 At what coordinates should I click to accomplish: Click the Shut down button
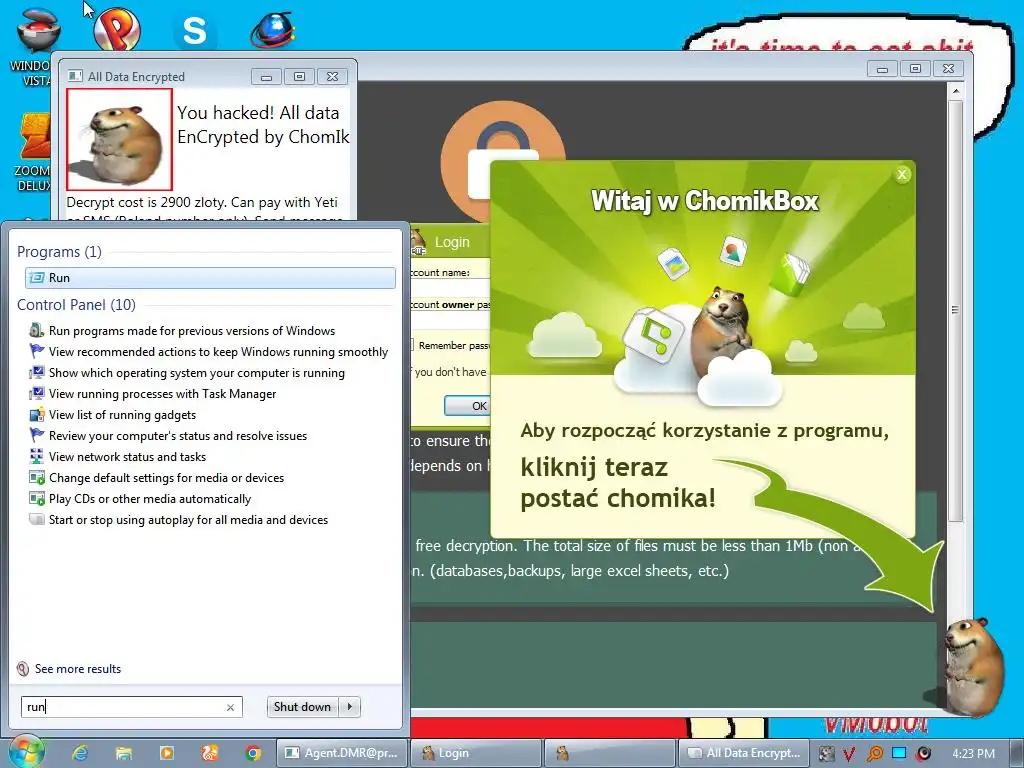[x=302, y=707]
